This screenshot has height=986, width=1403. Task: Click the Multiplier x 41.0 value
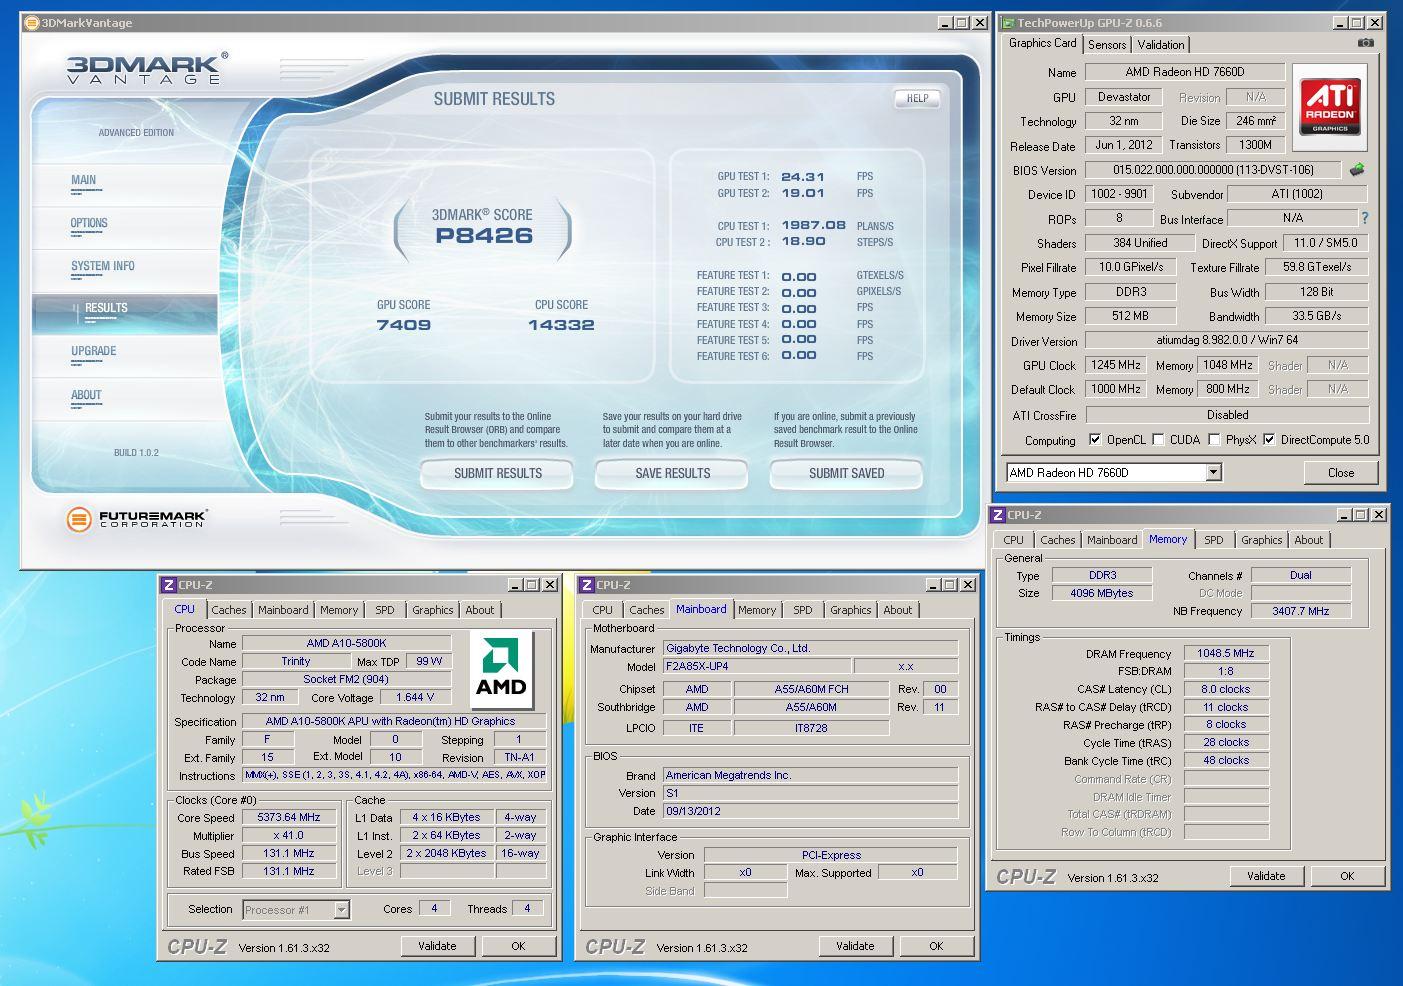tap(288, 835)
